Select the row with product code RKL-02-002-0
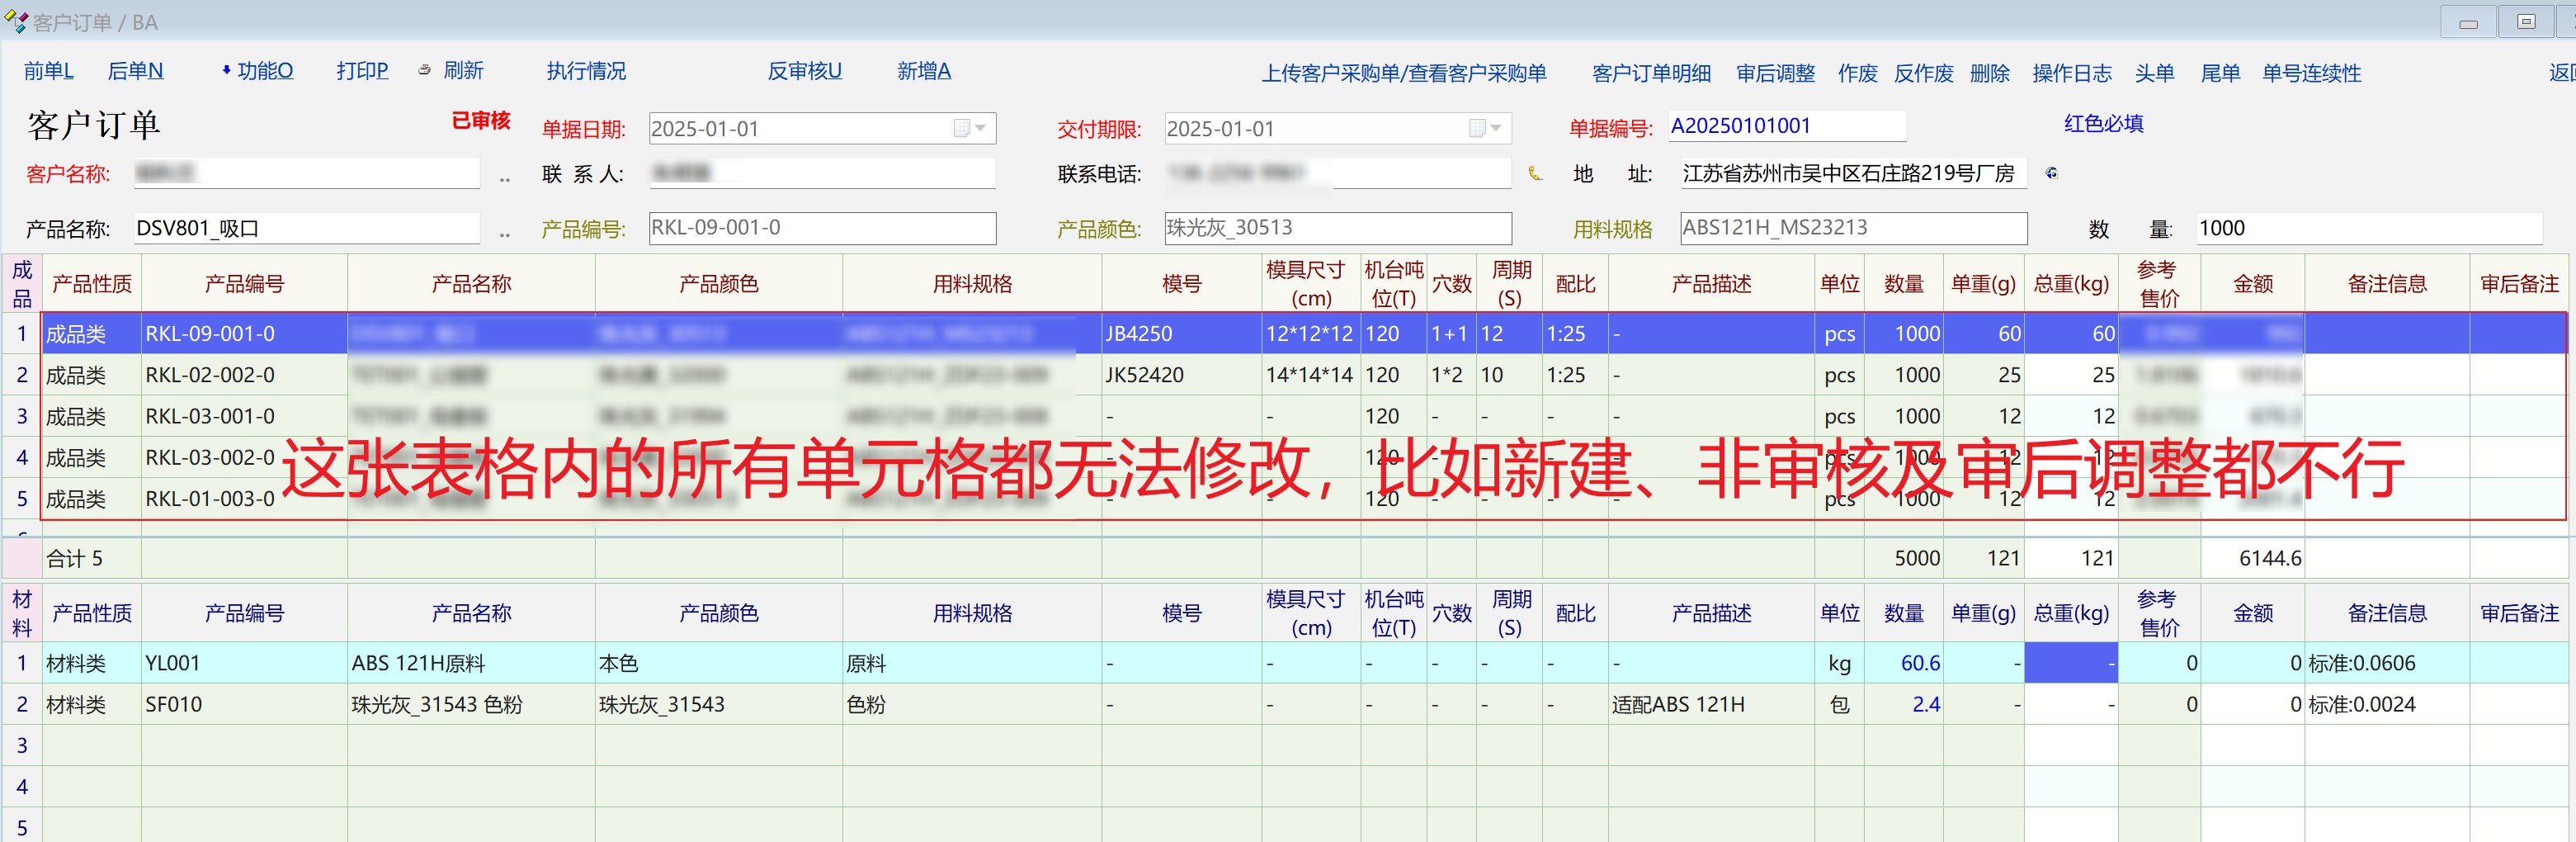 [210, 375]
